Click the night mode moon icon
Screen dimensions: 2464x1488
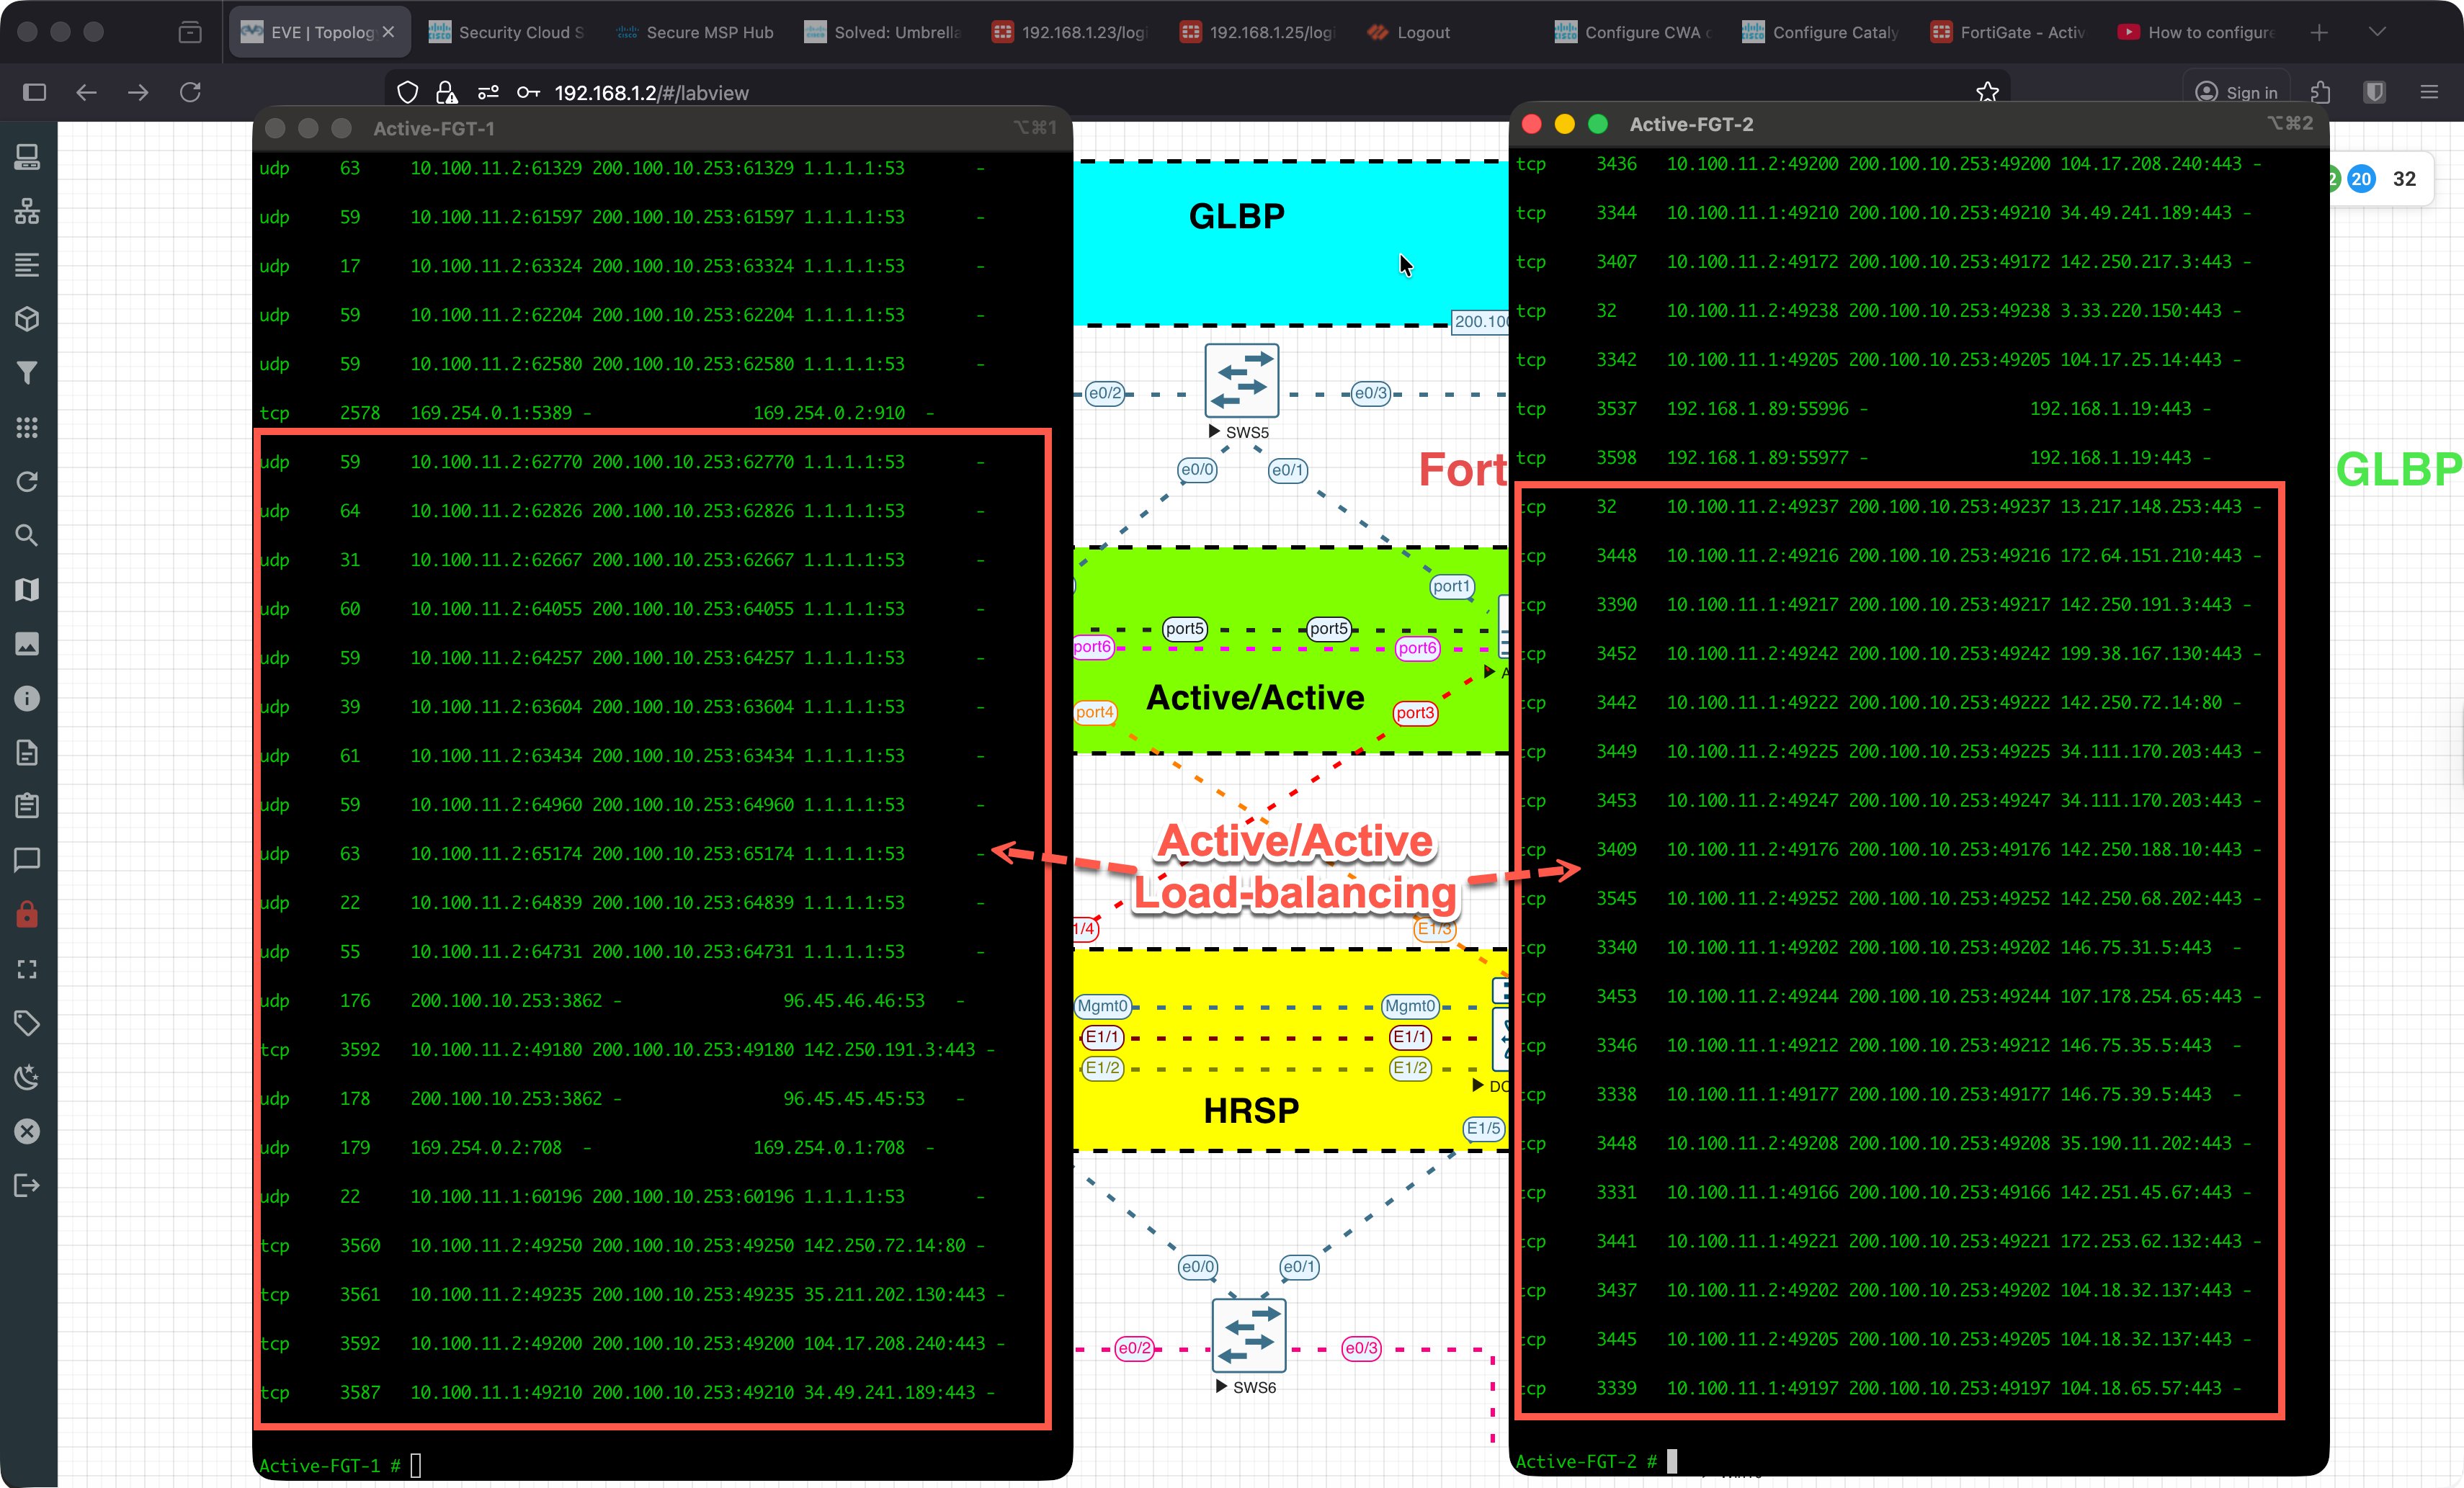coord(27,1077)
